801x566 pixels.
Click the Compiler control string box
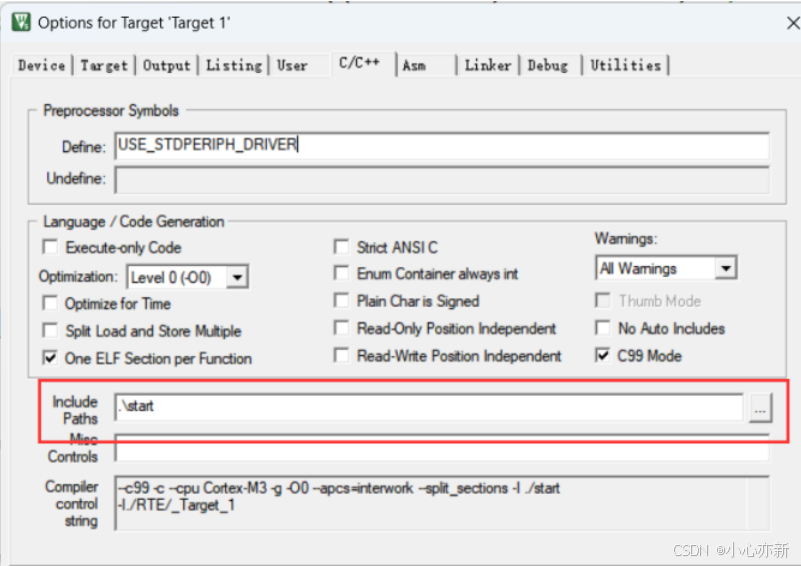click(442, 503)
